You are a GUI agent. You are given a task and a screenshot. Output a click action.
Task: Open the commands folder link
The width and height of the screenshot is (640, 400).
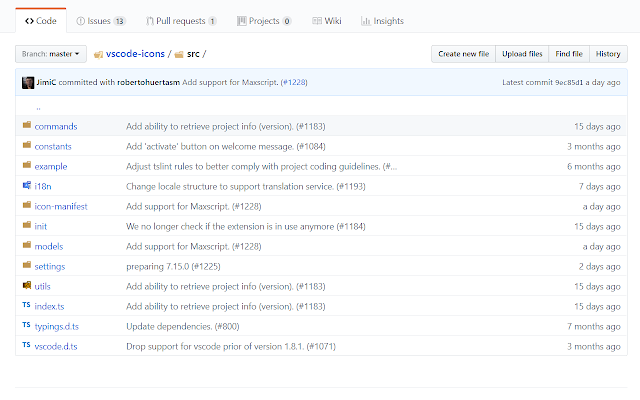[56, 127]
